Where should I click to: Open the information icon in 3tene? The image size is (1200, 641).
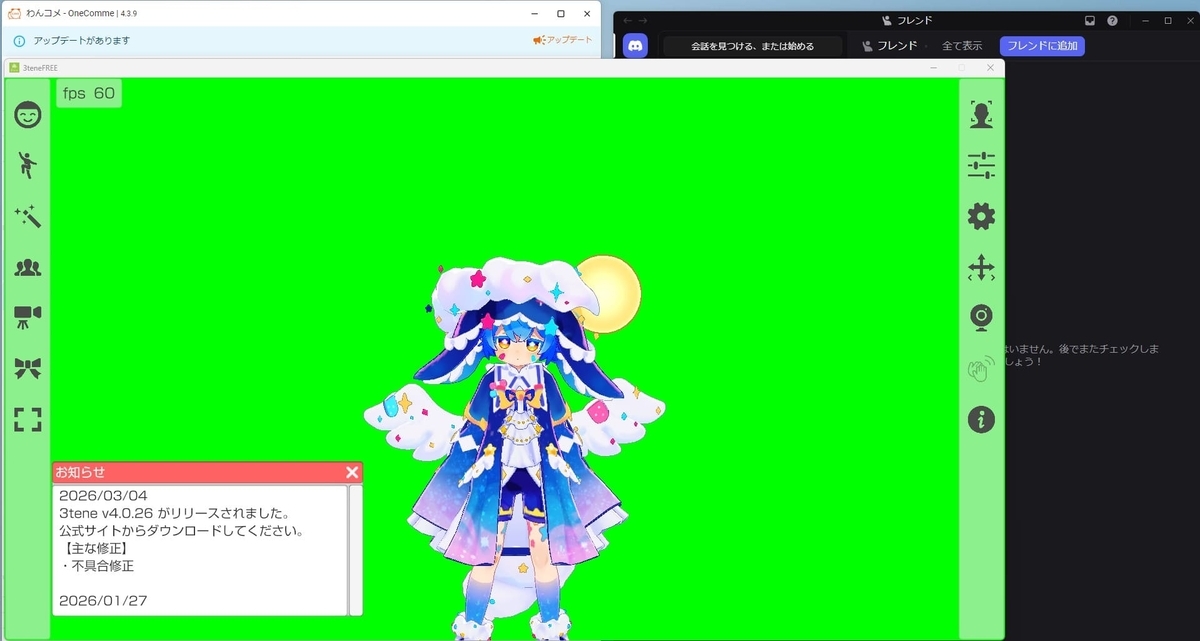click(x=981, y=420)
